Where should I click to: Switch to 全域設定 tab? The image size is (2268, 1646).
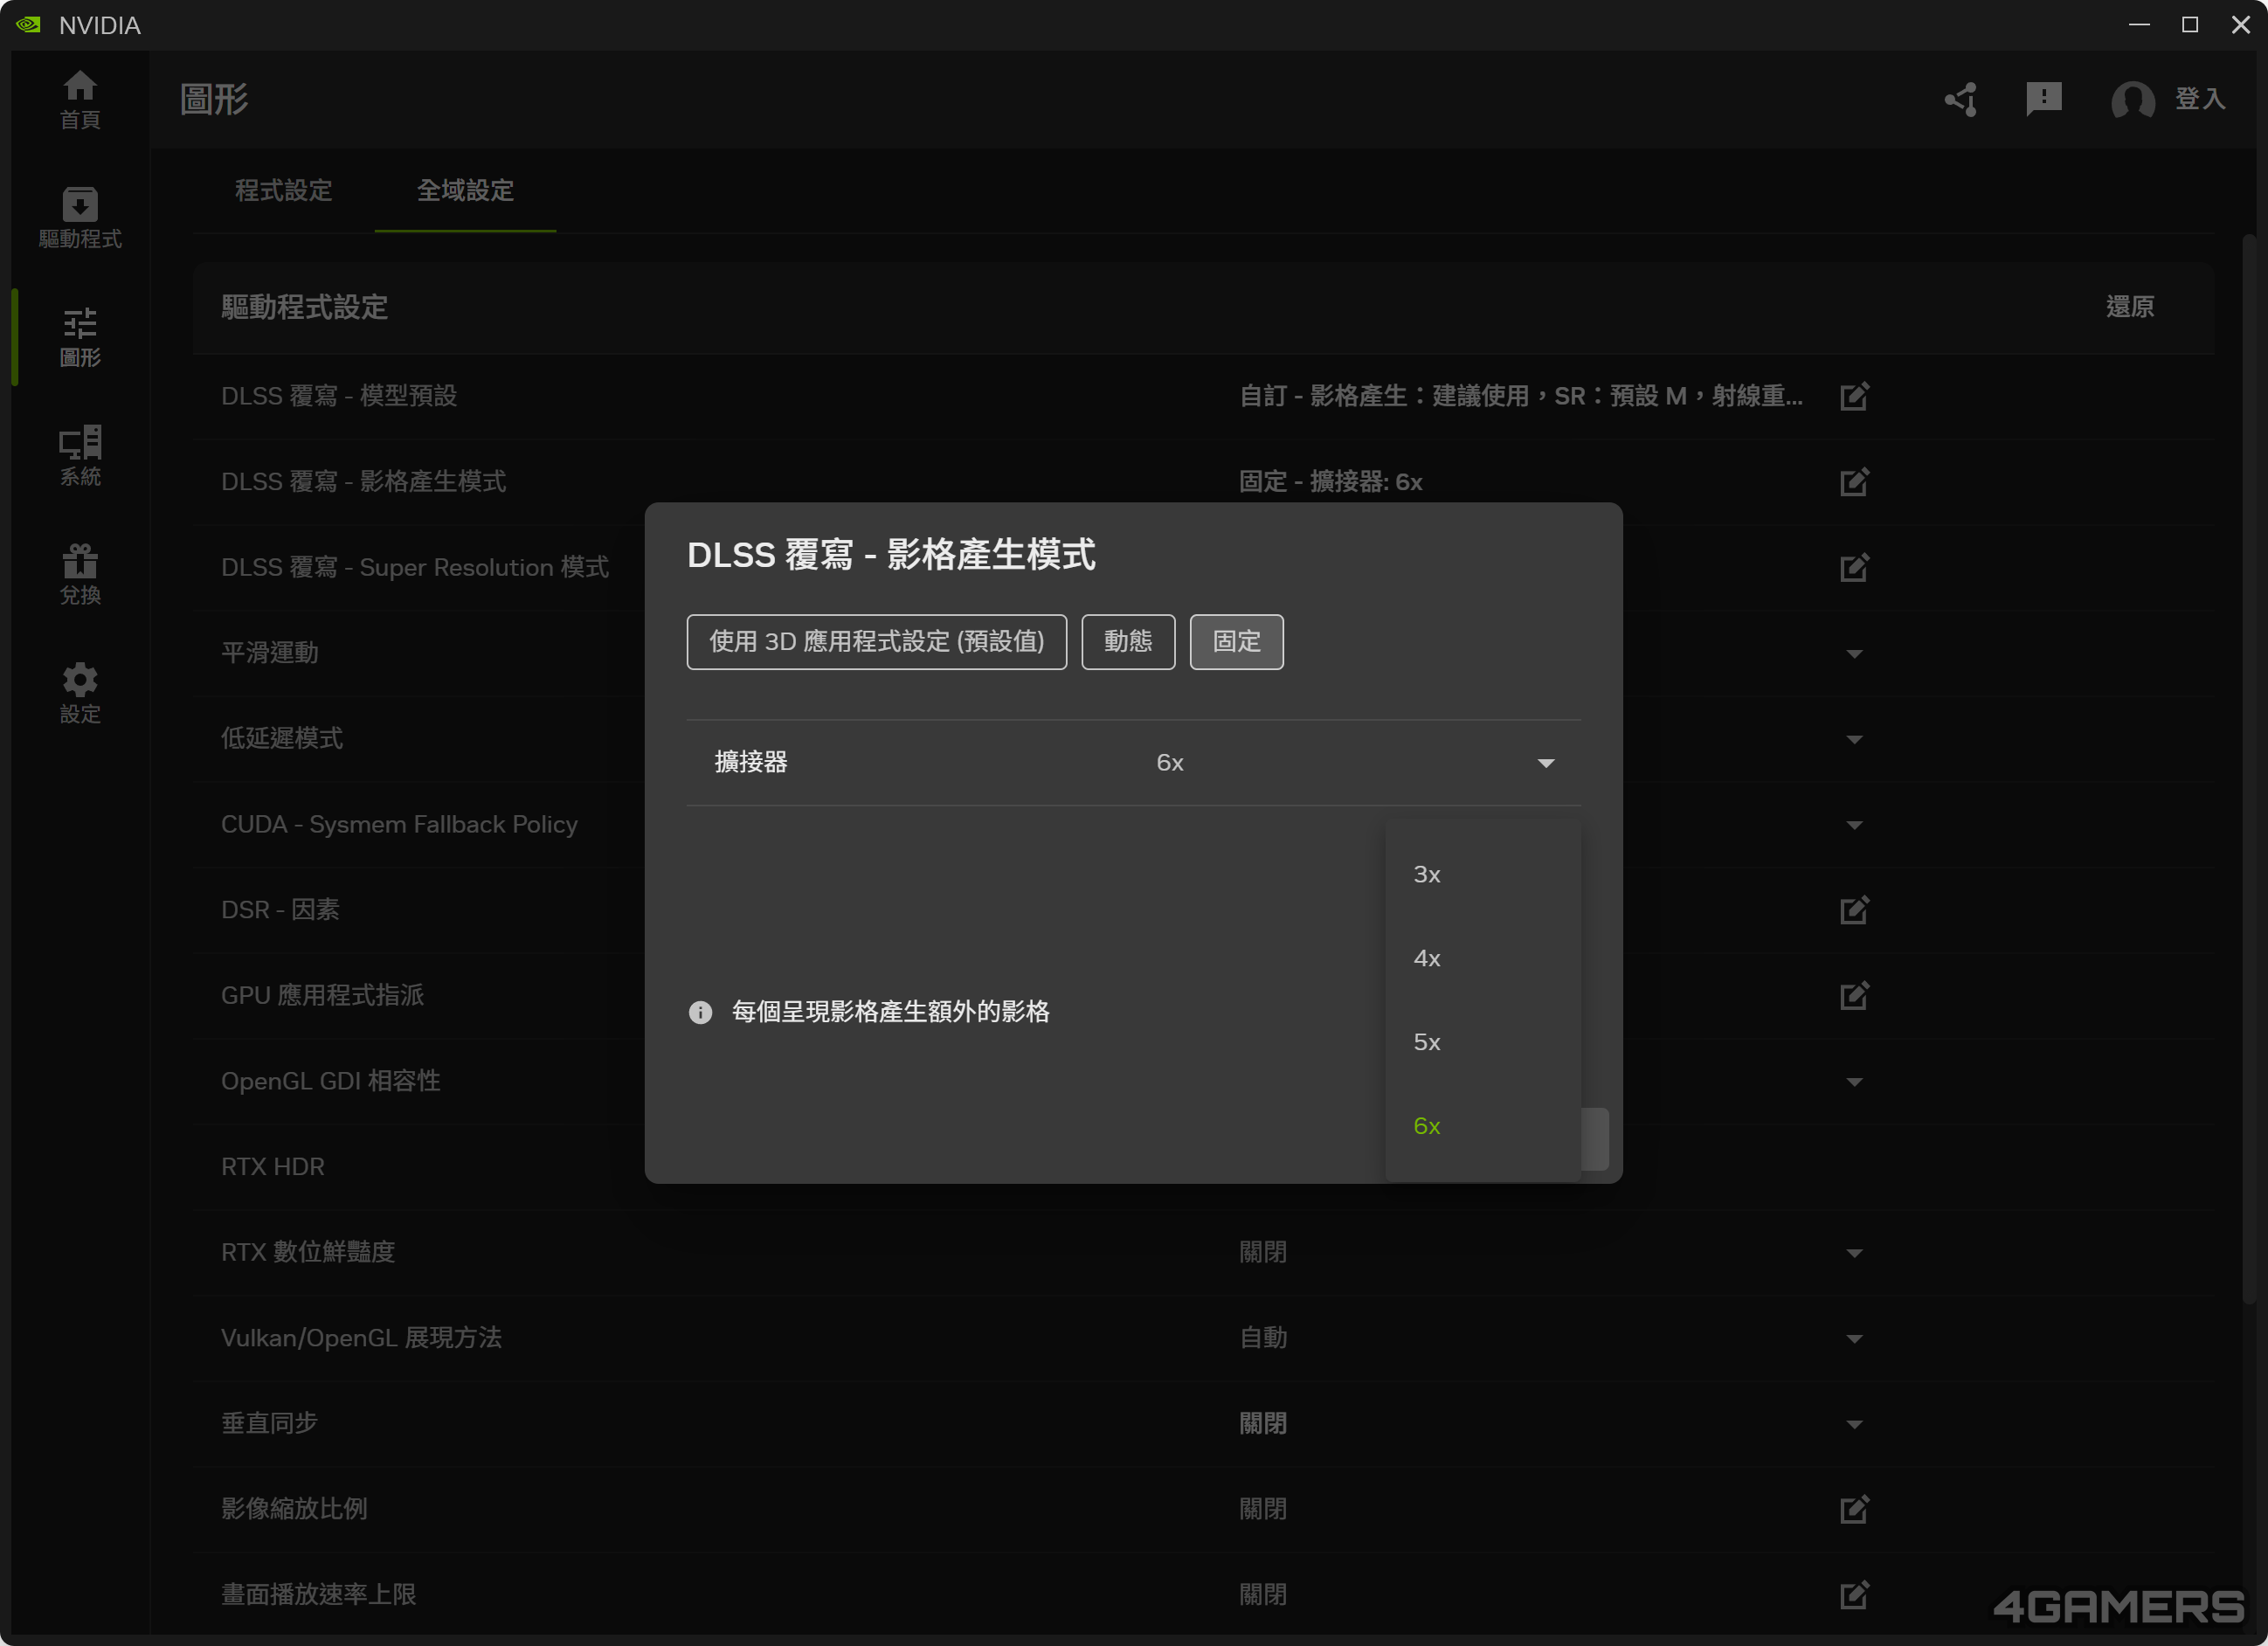[465, 190]
